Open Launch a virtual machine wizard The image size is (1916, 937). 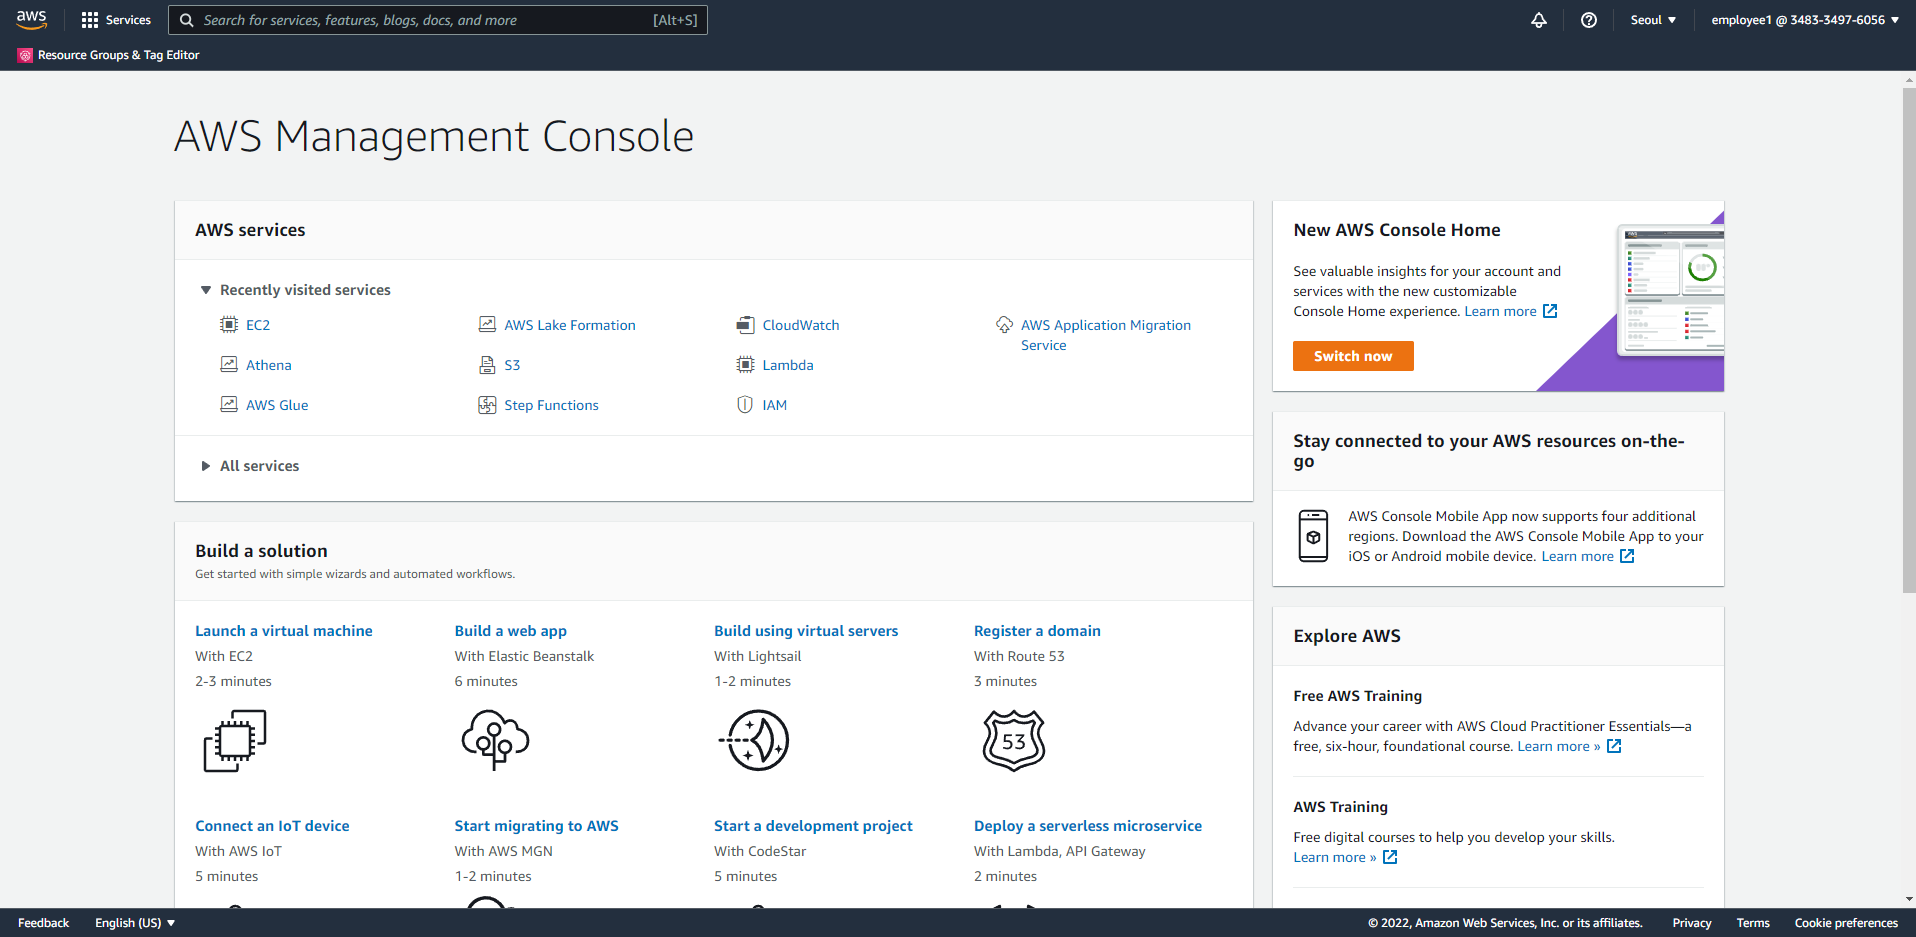[x=284, y=631]
